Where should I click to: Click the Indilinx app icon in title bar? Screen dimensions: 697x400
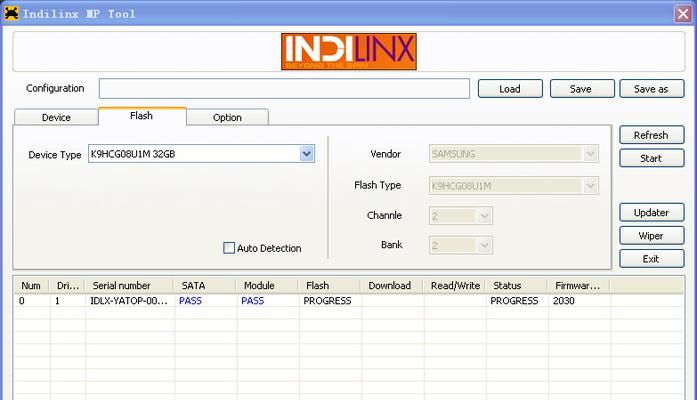click(x=12, y=13)
